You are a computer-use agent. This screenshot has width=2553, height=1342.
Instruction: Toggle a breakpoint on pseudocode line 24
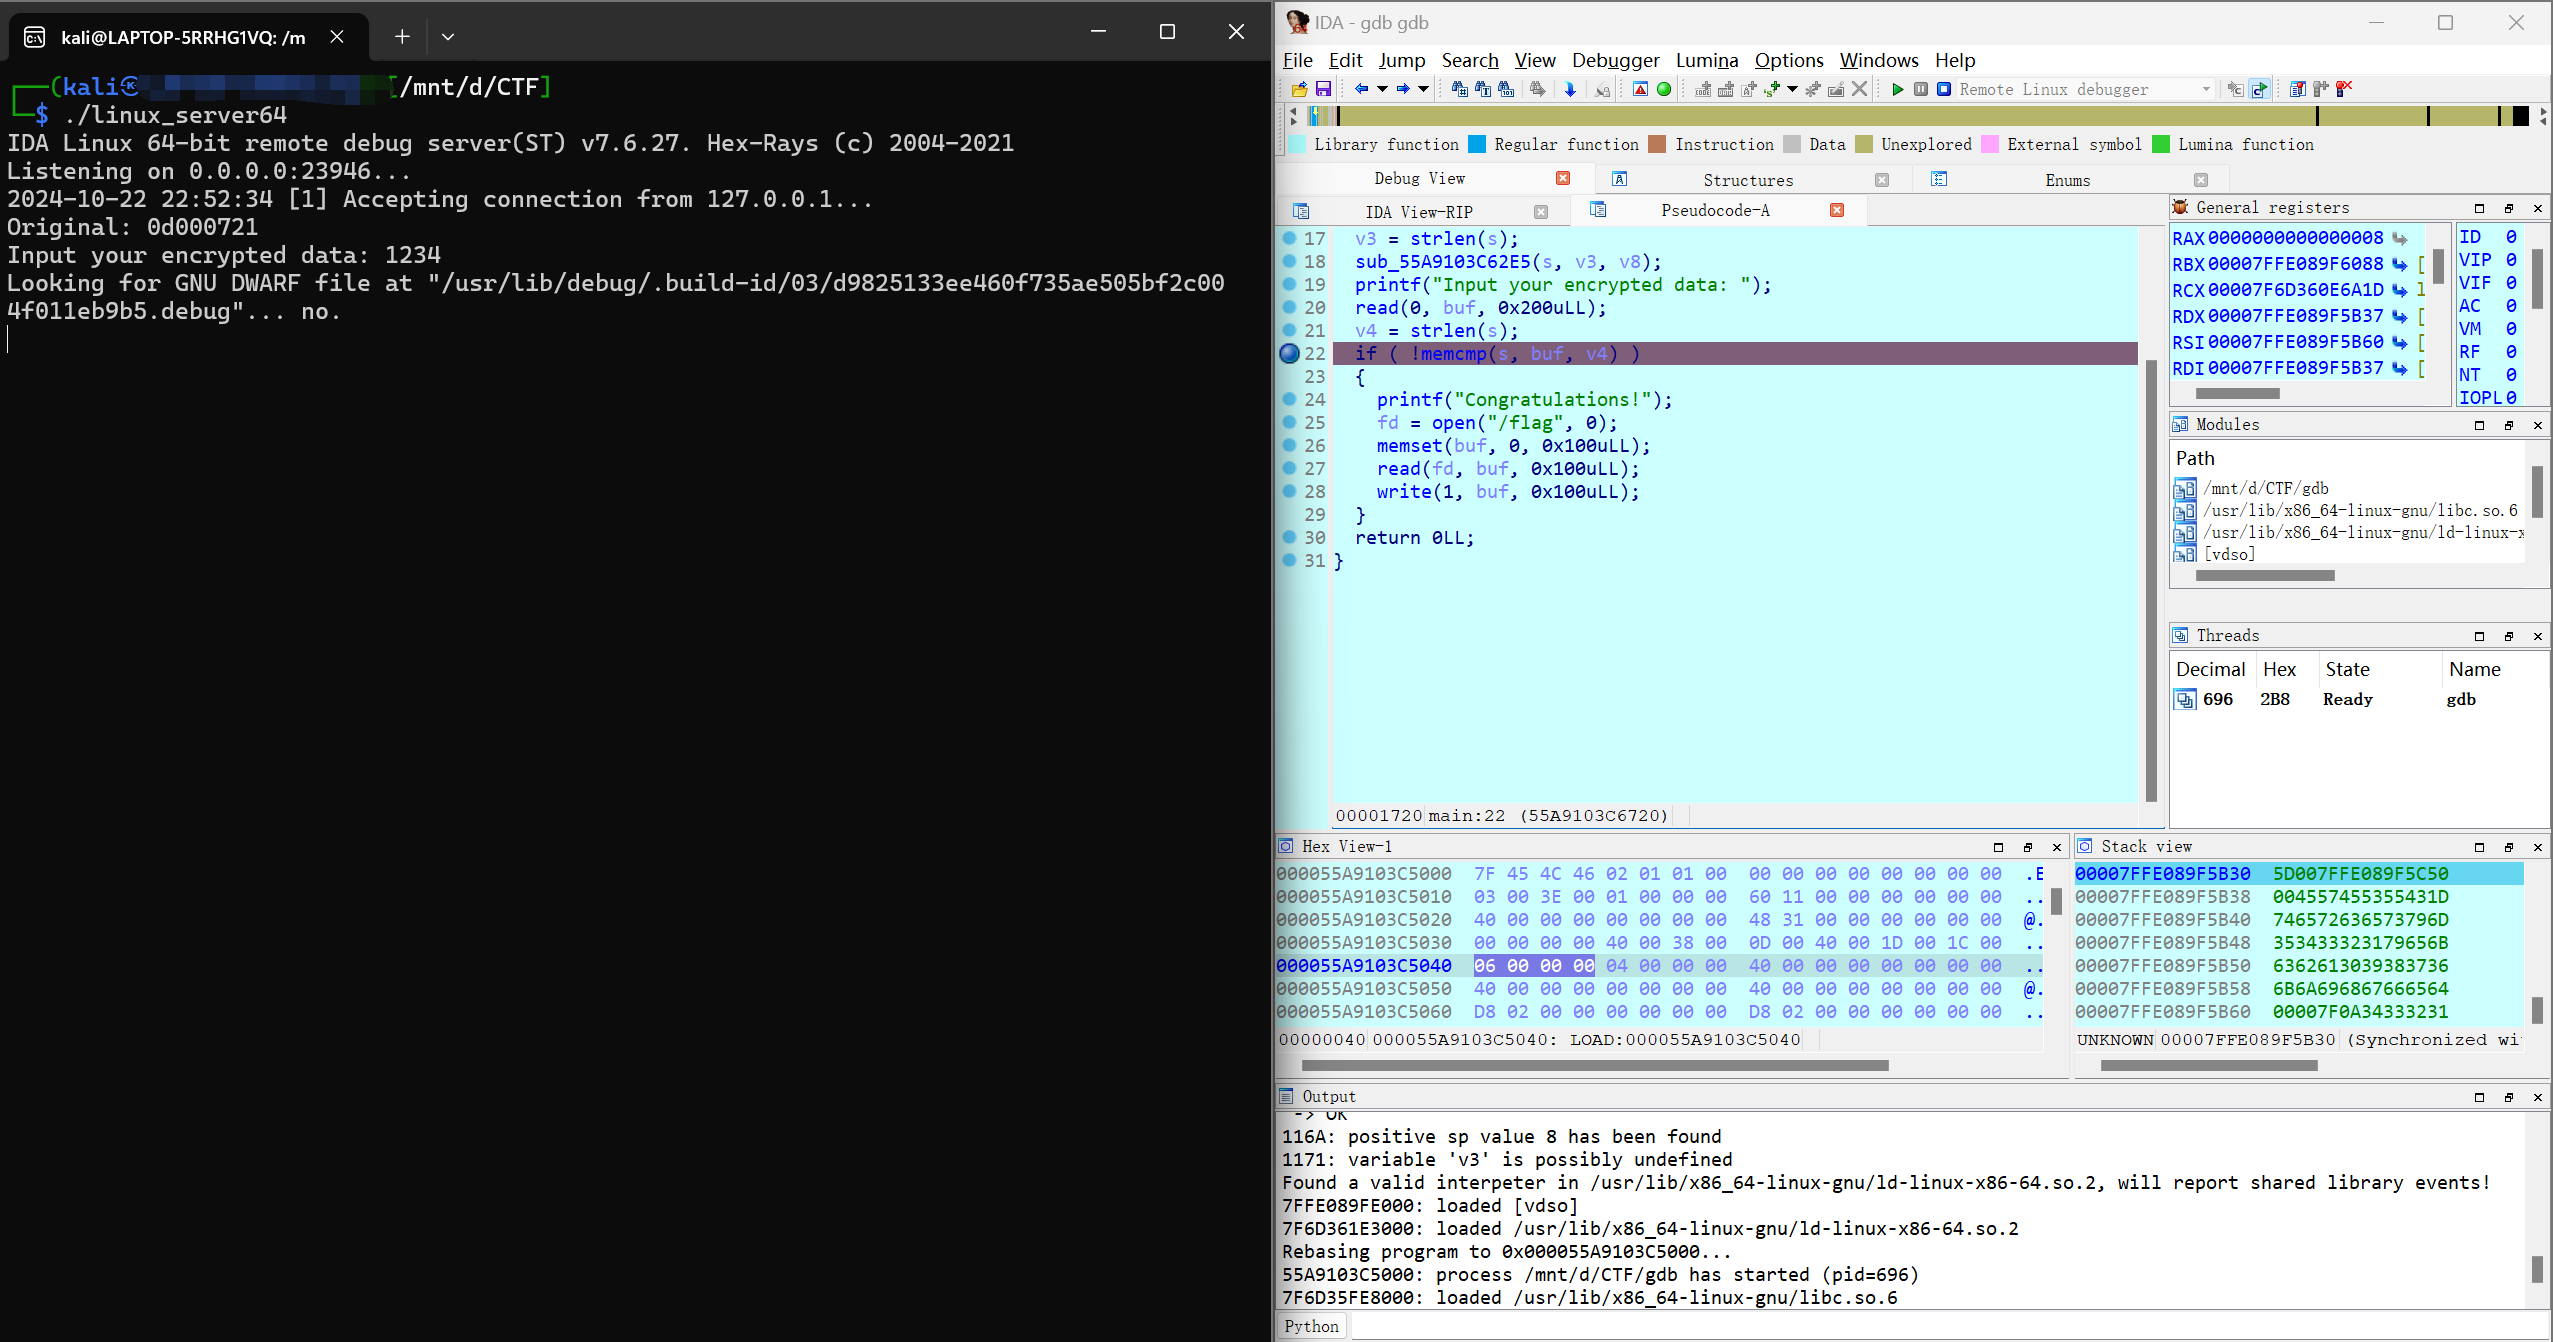[x=1289, y=399]
